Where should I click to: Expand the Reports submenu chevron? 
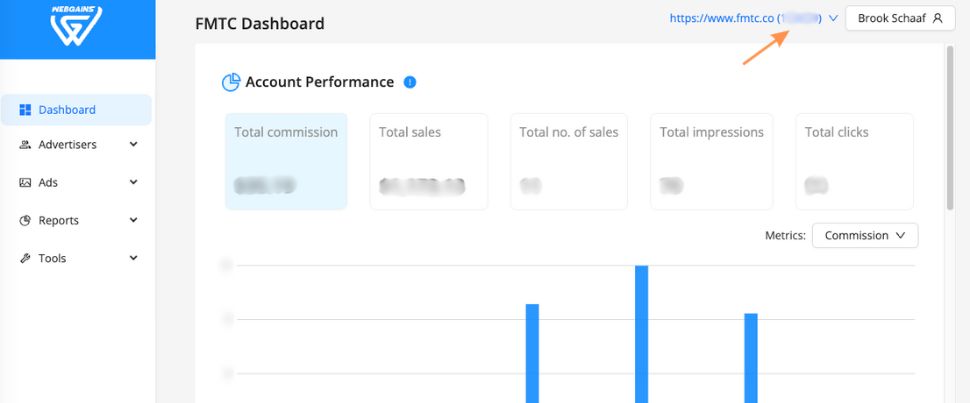[x=133, y=221]
